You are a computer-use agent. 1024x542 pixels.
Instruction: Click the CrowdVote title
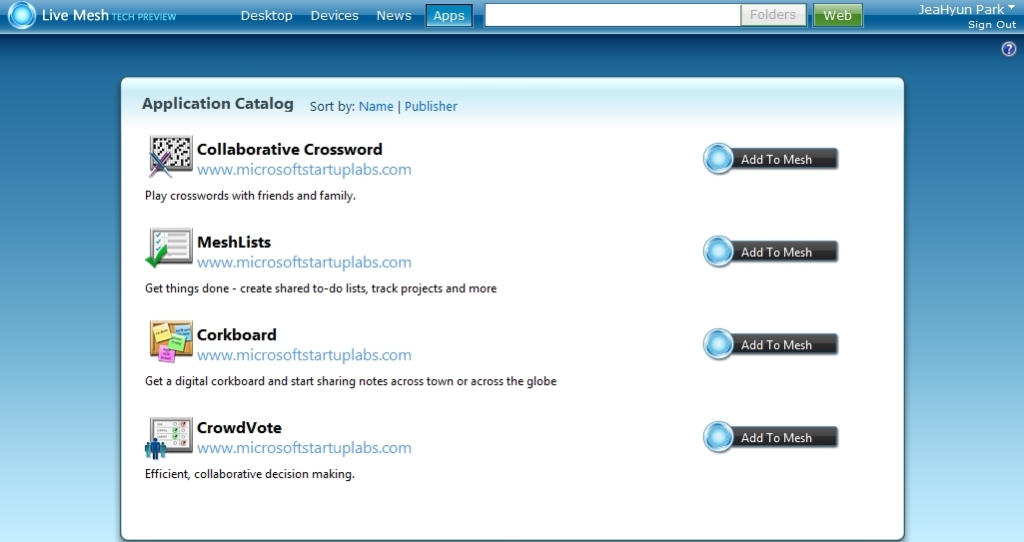(x=239, y=428)
